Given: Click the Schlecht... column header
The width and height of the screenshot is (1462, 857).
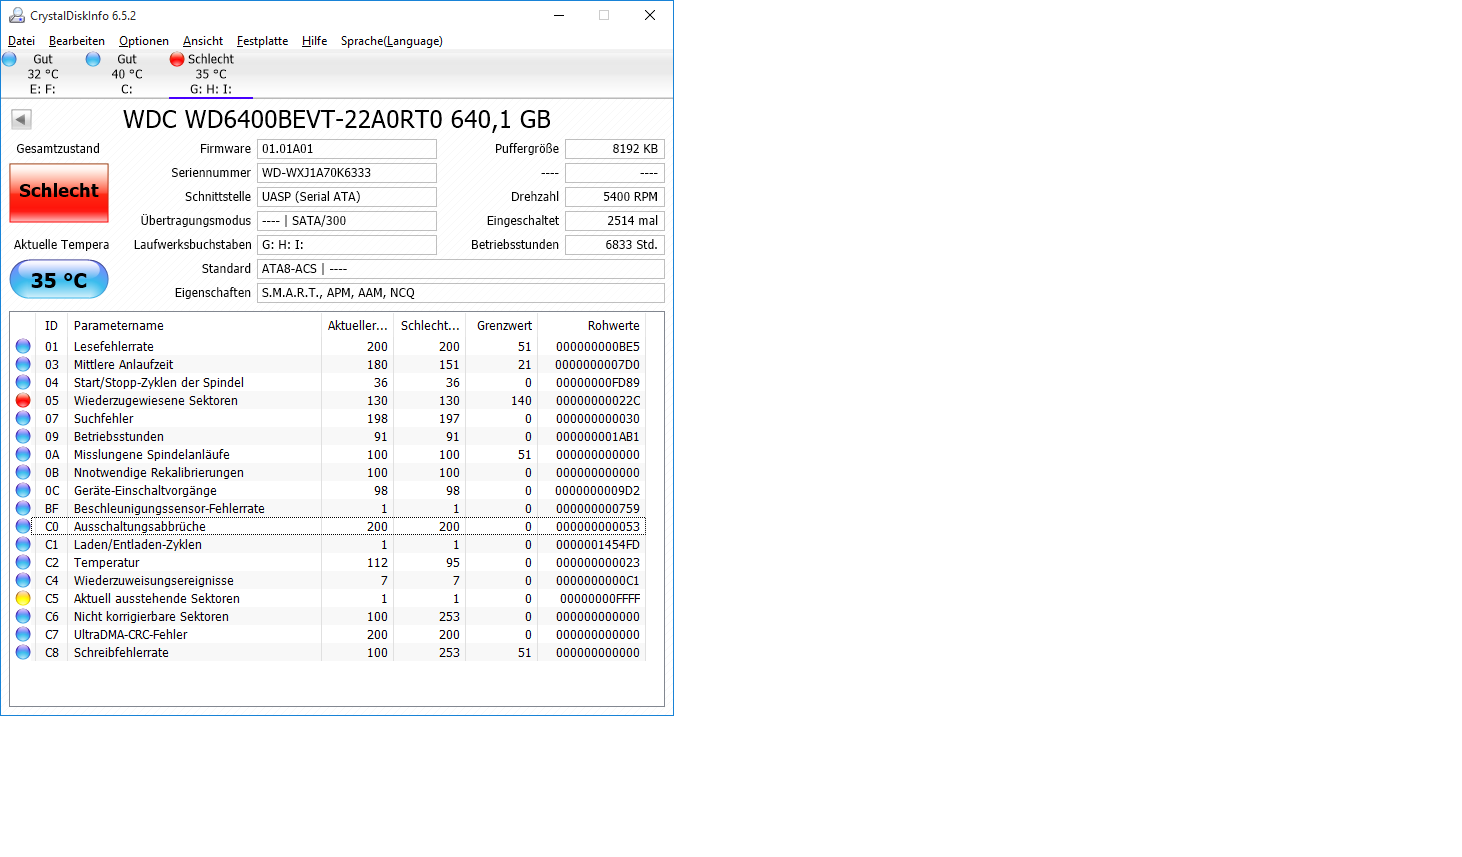Looking at the screenshot, I should tap(430, 326).
